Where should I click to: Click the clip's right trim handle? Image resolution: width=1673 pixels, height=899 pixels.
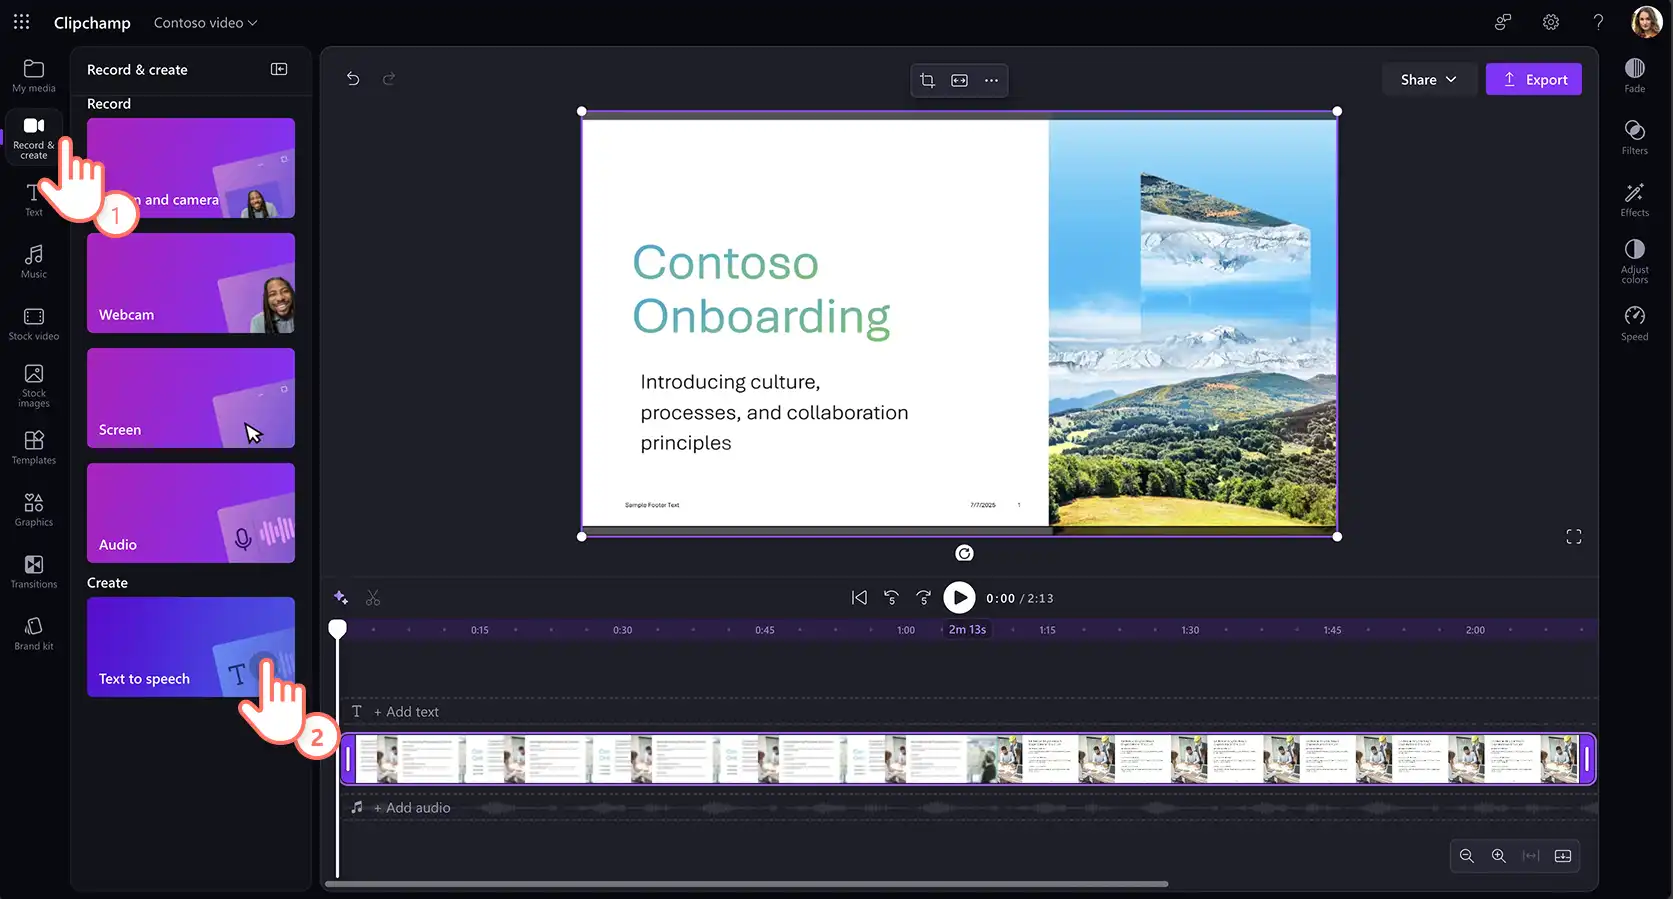coord(1587,759)
